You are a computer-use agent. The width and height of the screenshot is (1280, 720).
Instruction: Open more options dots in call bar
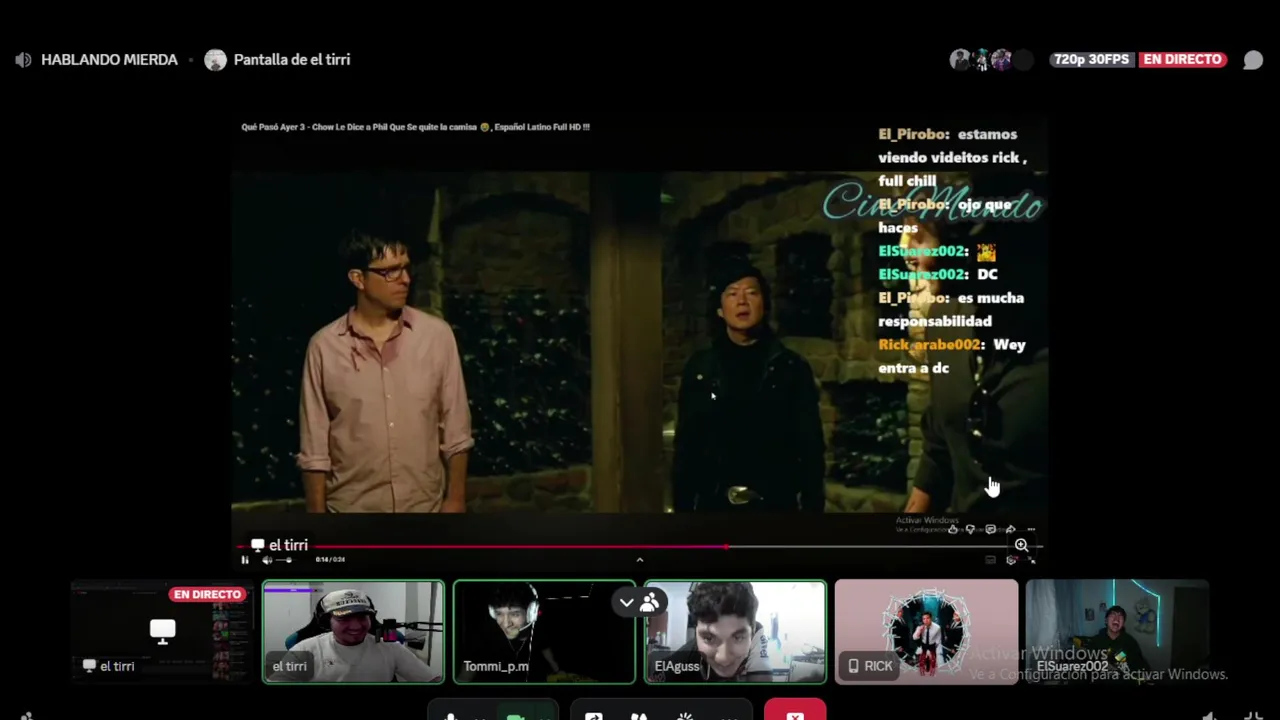(730, 716)
